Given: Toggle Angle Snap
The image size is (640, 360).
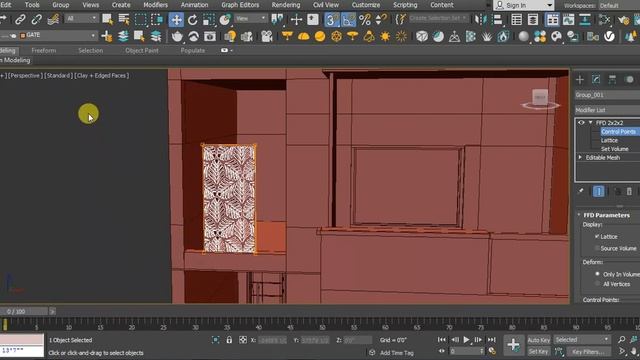Looking at the screenshot, I should (x=349, y=19).
